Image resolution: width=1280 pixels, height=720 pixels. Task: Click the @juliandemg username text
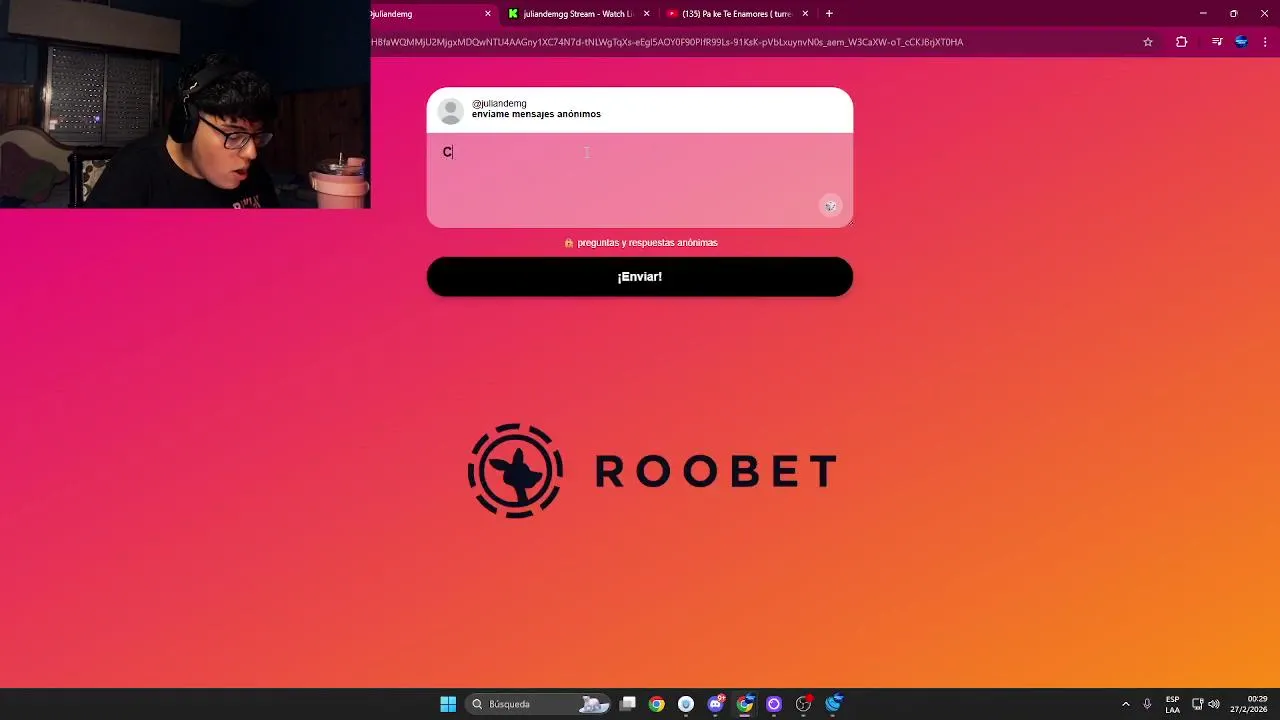(499, 103)
